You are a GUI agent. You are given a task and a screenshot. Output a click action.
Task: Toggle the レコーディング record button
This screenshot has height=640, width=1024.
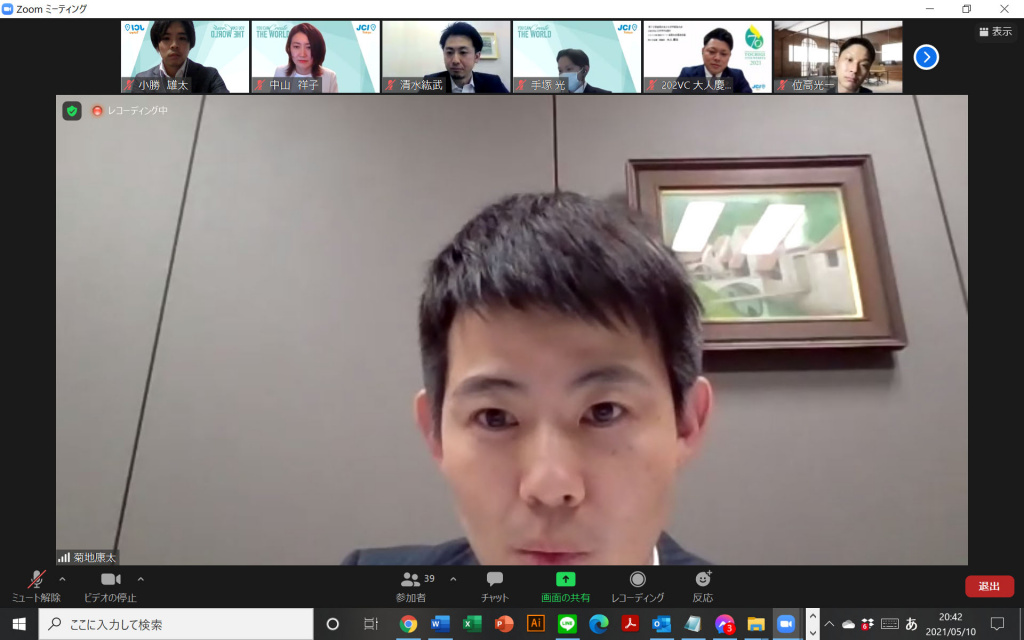(637, 585)
